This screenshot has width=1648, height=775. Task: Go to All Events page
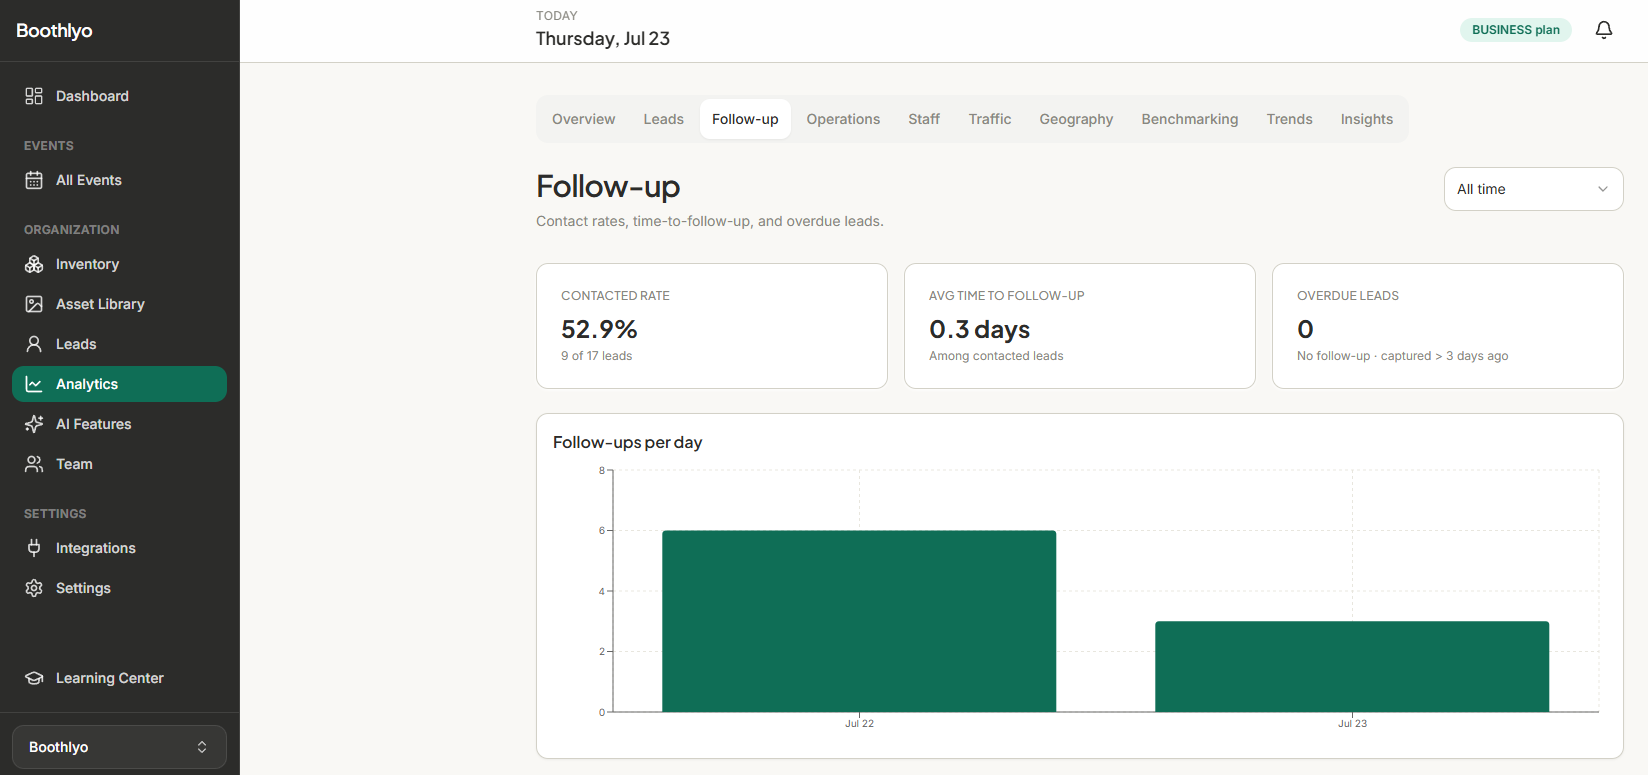pos(119,180)
